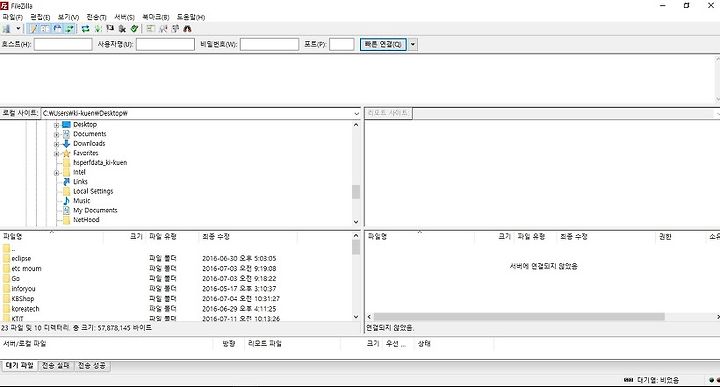720x387 pixels.
Task: Open quick connect history dropdown arrow
Action: pos(412,45)
